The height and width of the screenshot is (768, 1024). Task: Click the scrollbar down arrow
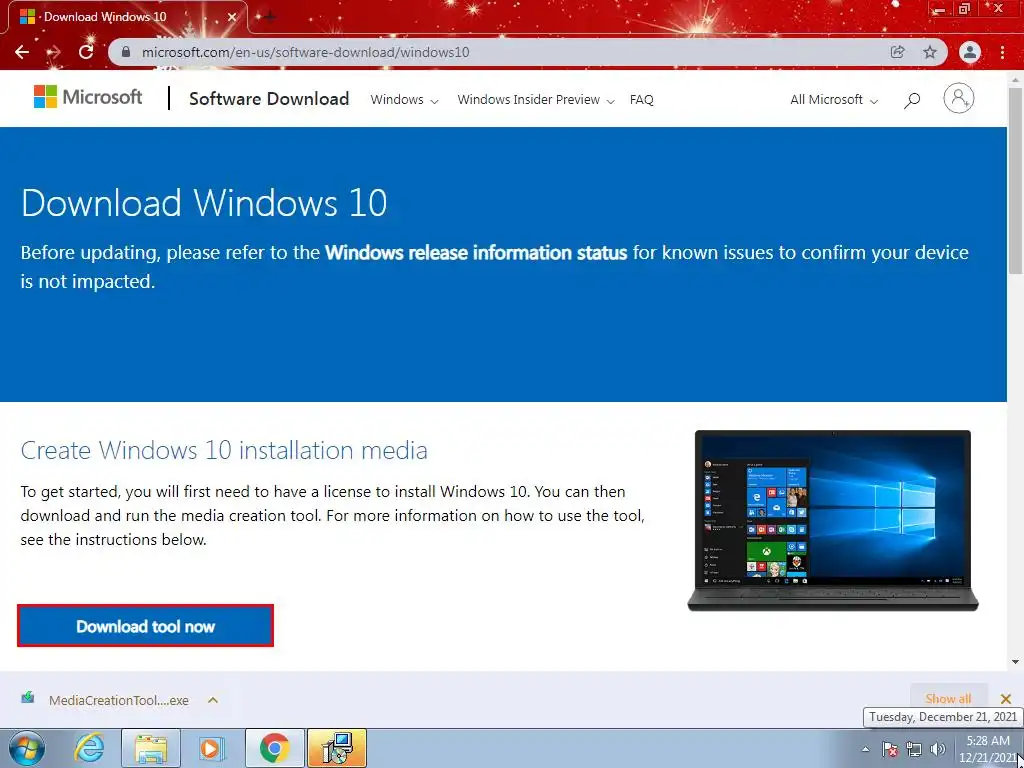coord(1016,662)
